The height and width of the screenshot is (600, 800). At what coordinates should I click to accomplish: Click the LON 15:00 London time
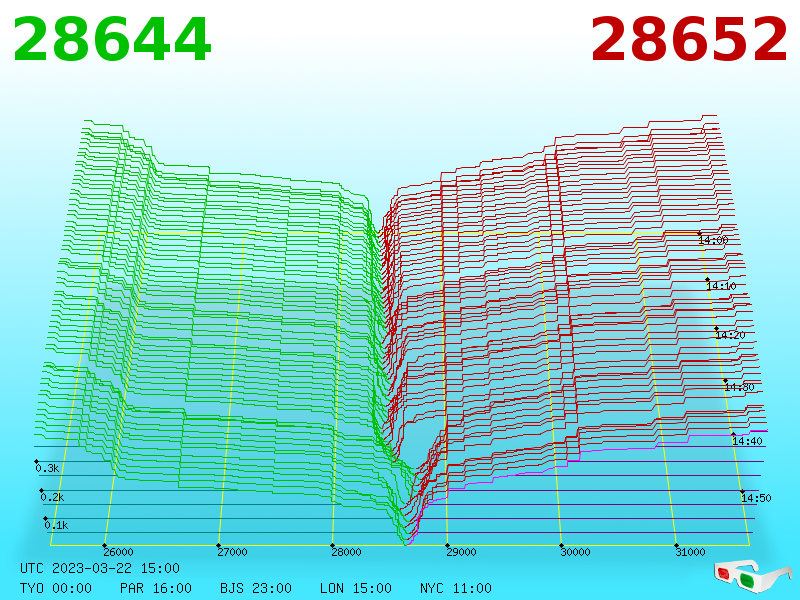[356, 588]
